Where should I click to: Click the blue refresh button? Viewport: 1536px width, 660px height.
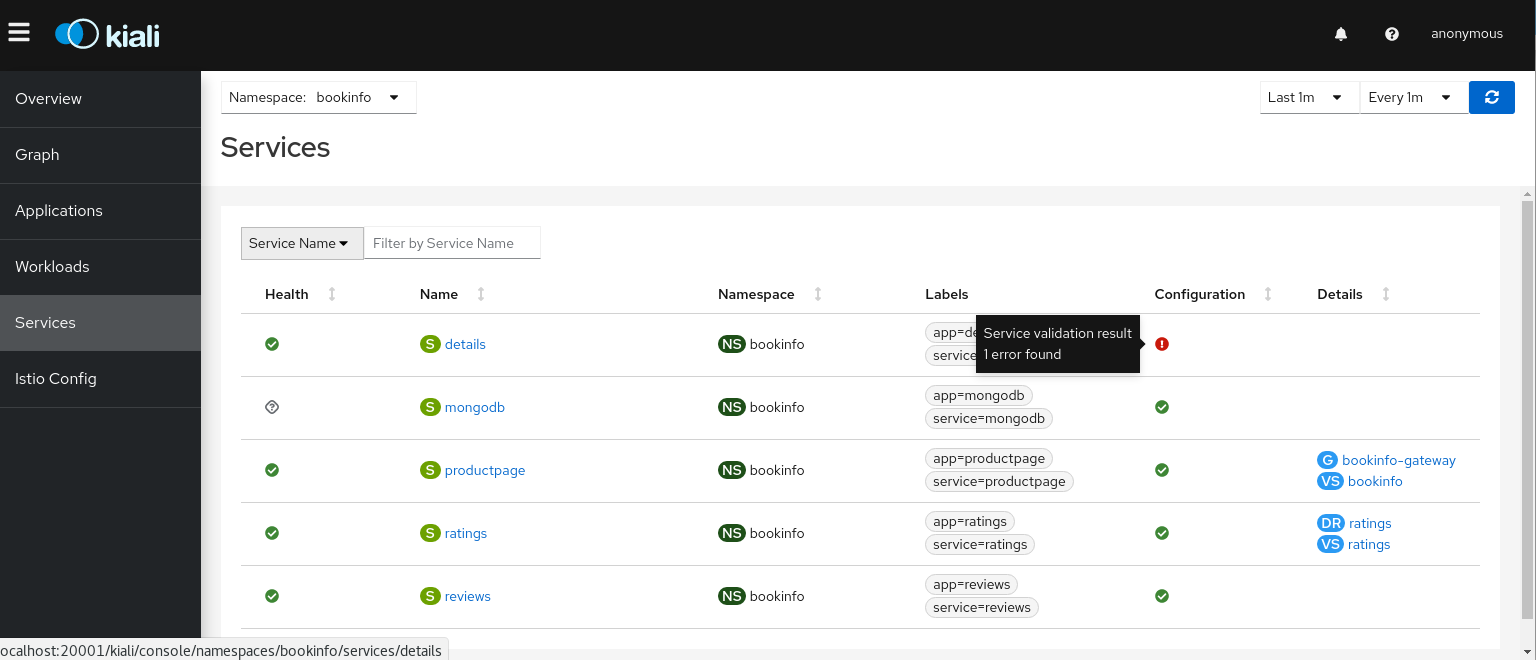tap(1491, 97)
